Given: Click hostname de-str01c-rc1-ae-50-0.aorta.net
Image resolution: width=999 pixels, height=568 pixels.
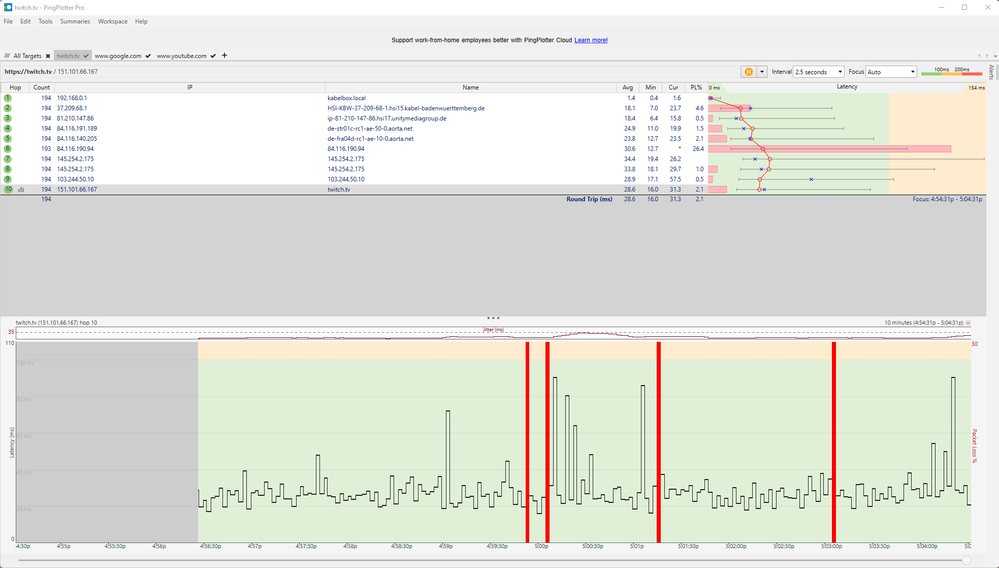Looking at the screenshot, I should pos(370,129).
